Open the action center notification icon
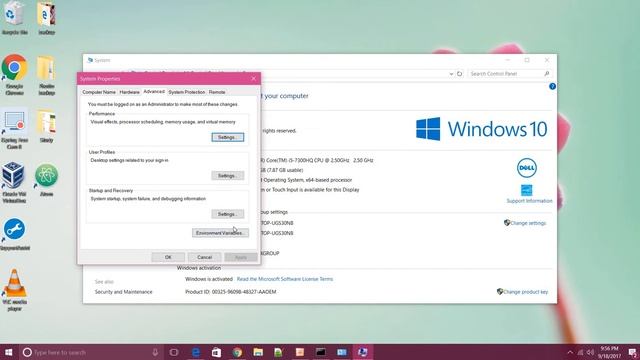This screenshot has width=640, height=360. (x=632, y=352)
